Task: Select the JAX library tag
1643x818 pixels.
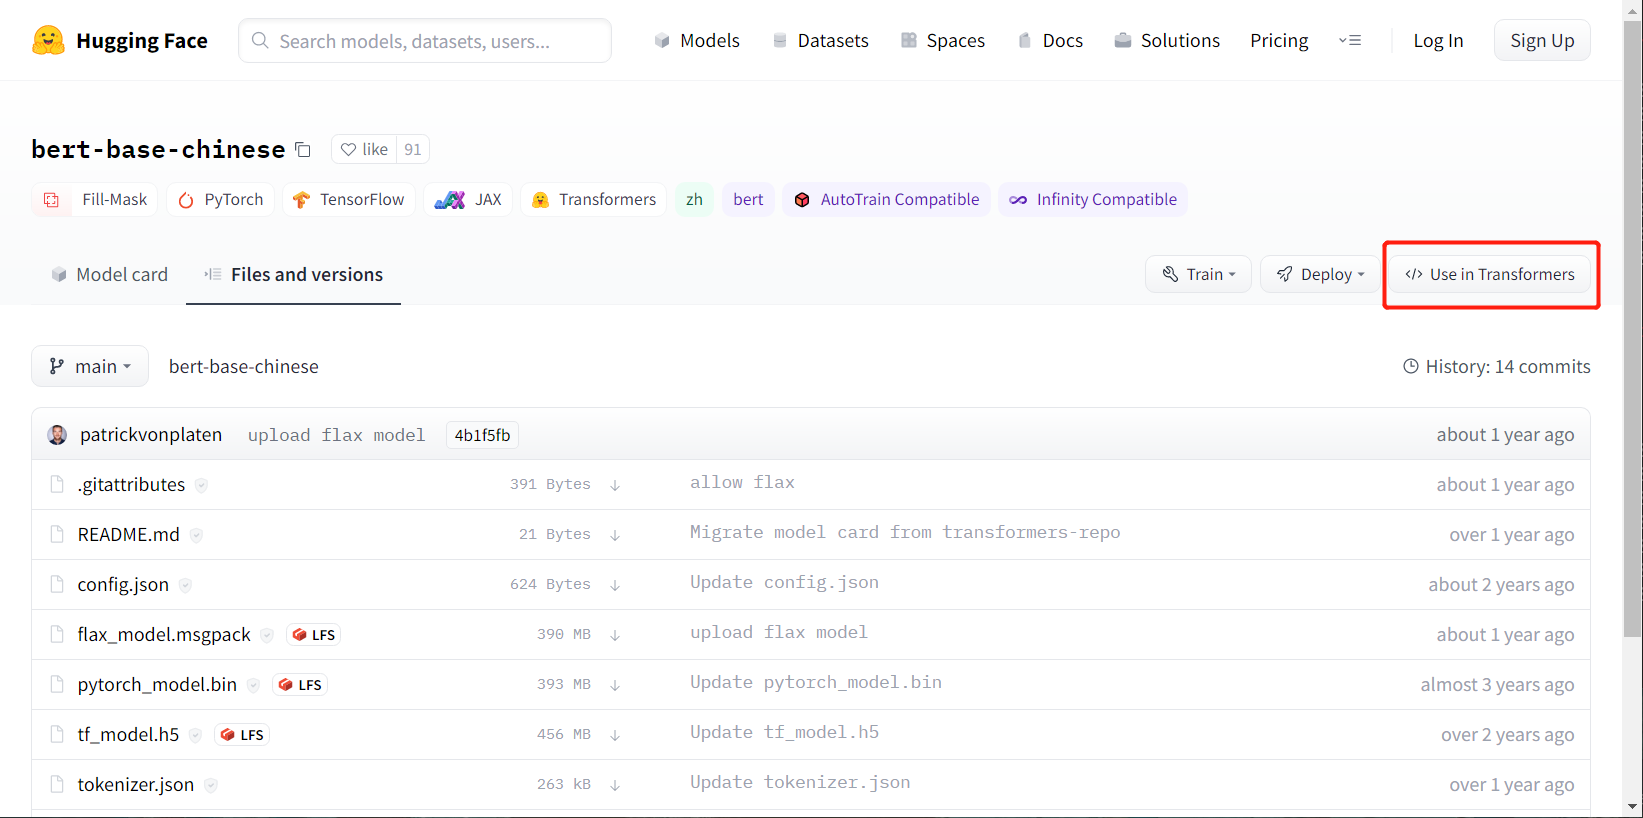Action: pyautogui.click(x=468, y=200)
